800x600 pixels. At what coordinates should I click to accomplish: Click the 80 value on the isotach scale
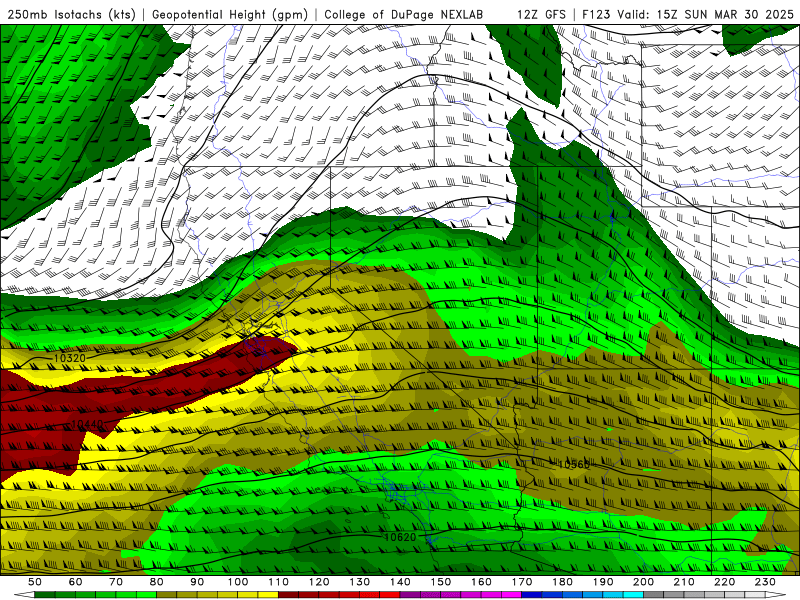point(157,582)
